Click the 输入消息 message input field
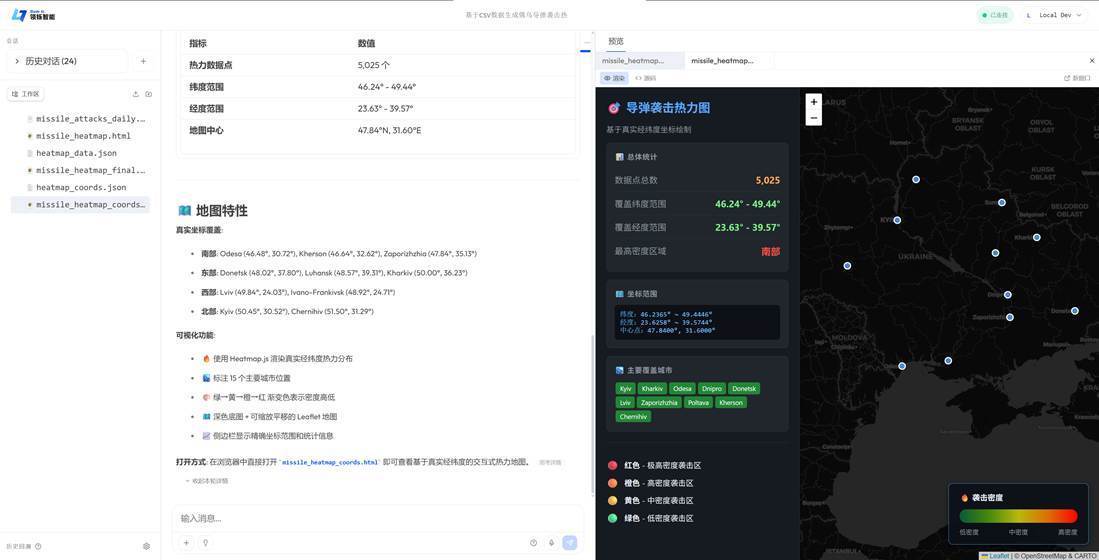The image size is (1099, 560). pyautogui.click(x=377, y=519)
